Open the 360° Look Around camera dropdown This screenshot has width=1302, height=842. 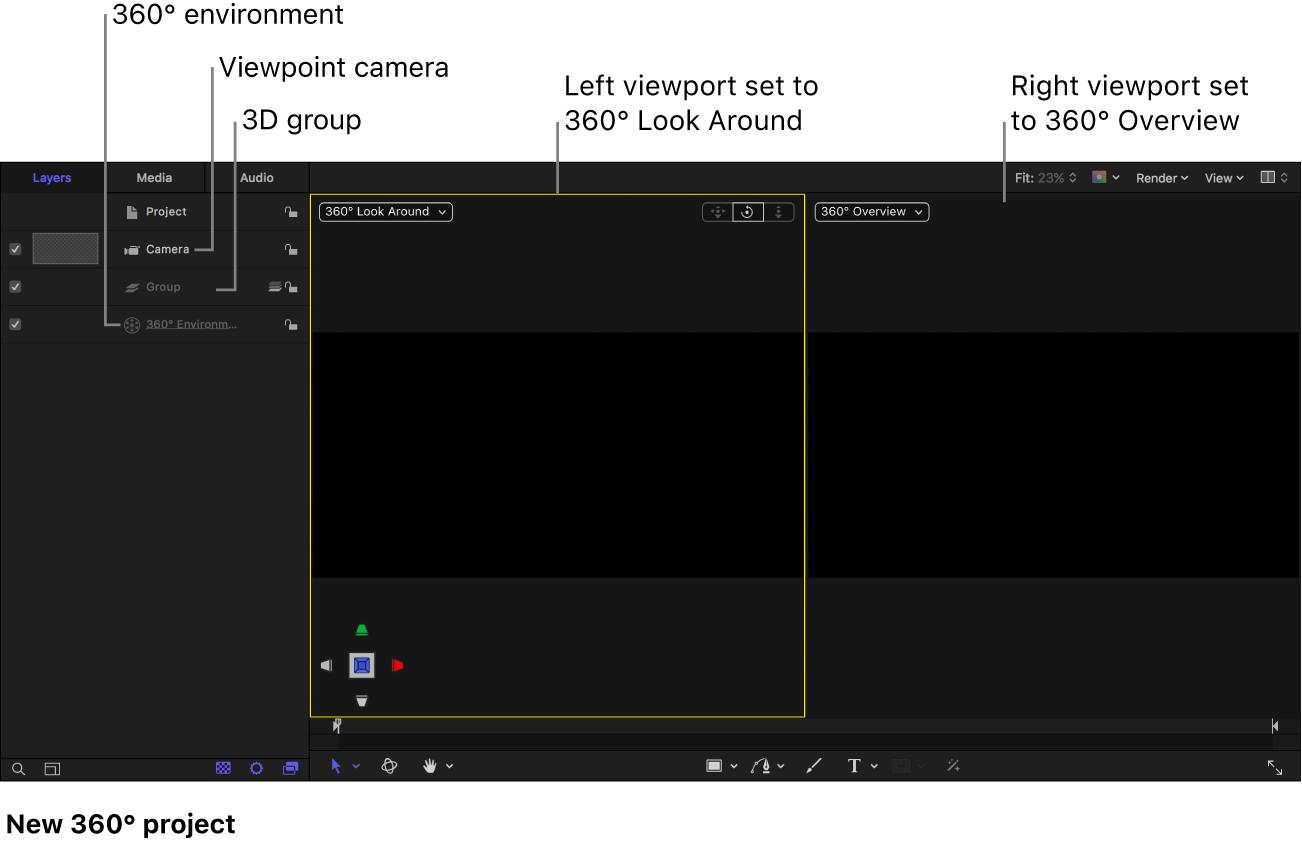[x=386, y=212]
